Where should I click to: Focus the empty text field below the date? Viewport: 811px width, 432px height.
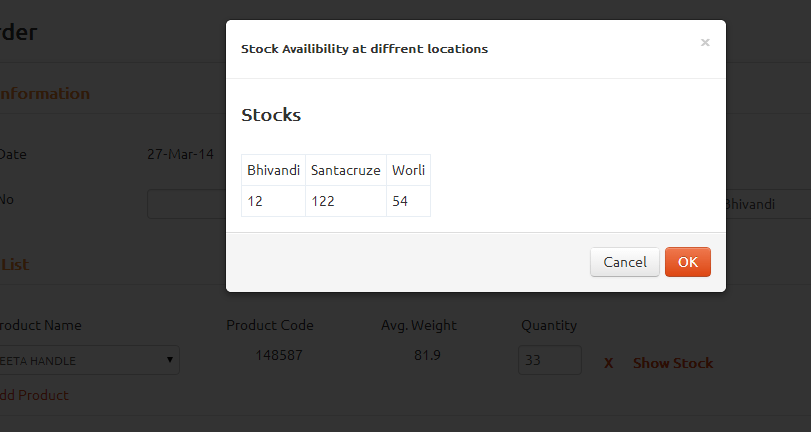coord(186,204)
